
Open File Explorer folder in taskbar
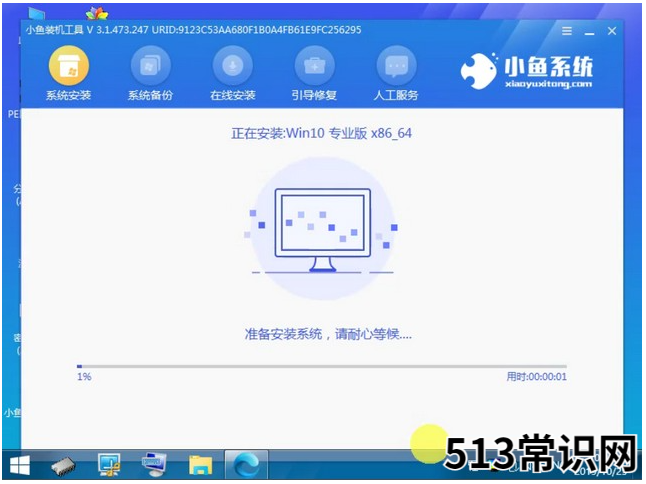pos(201,465)
